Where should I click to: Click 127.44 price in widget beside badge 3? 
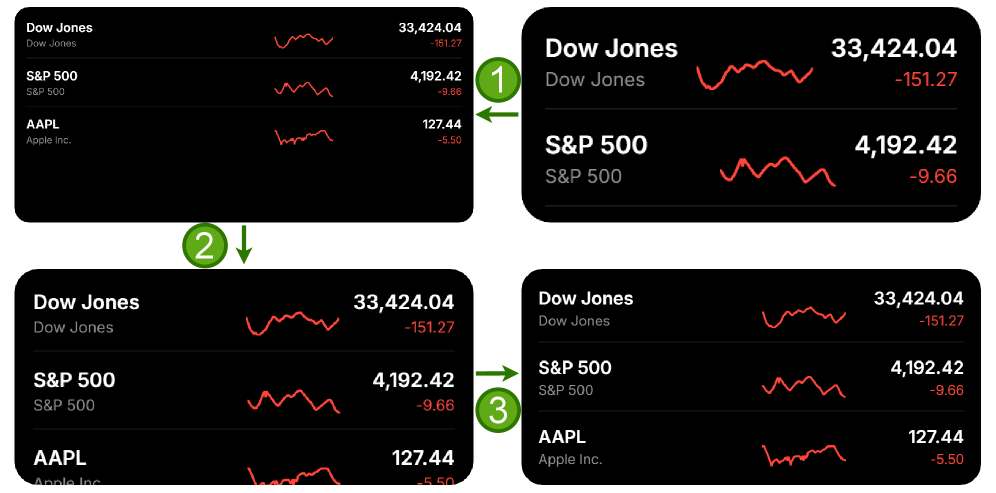935,437
